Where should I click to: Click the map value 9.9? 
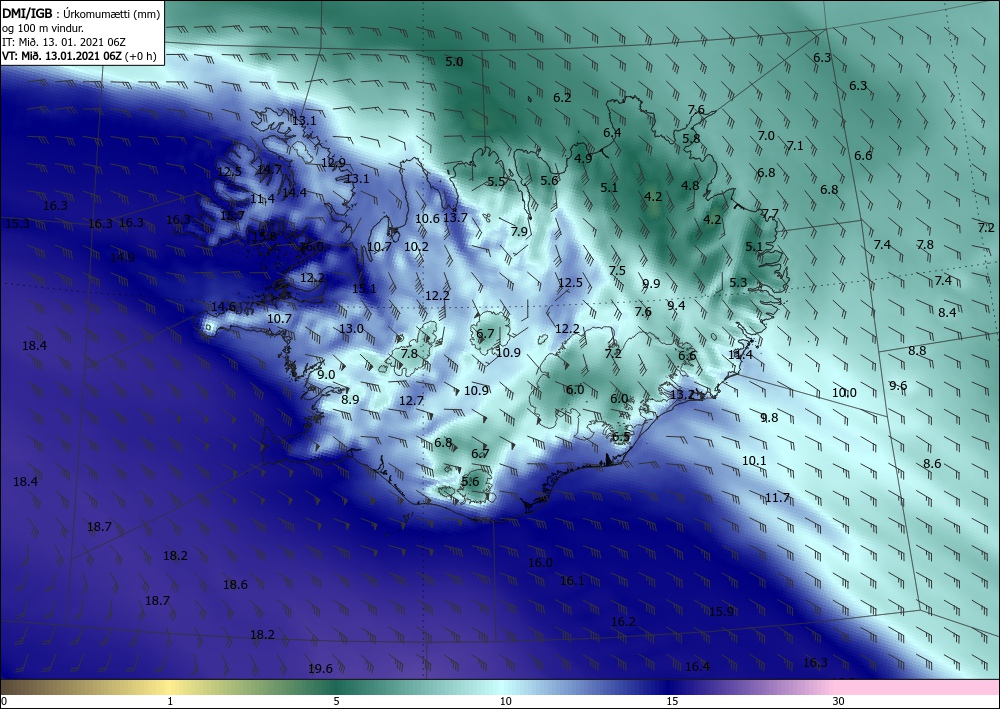(x=651, y=284)
